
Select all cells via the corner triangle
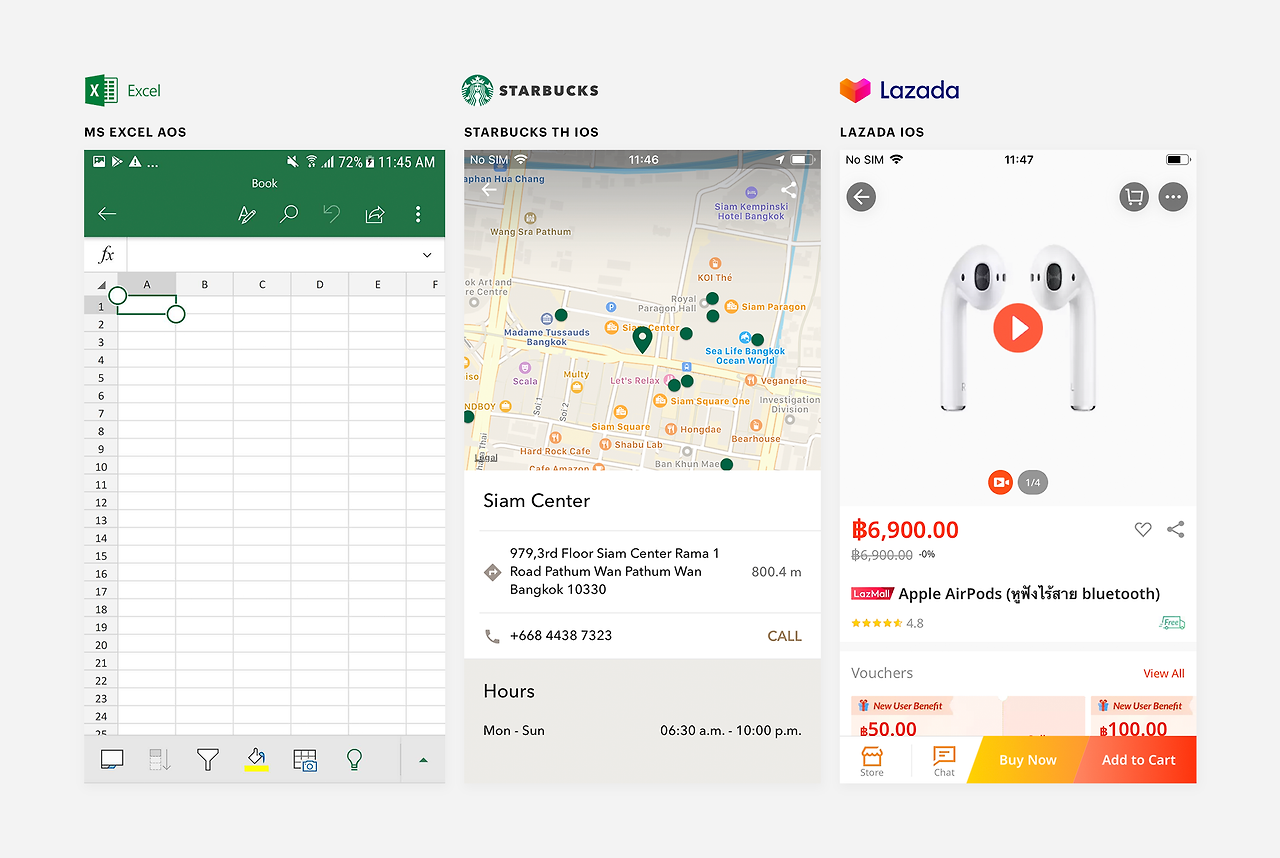point(101,285)
